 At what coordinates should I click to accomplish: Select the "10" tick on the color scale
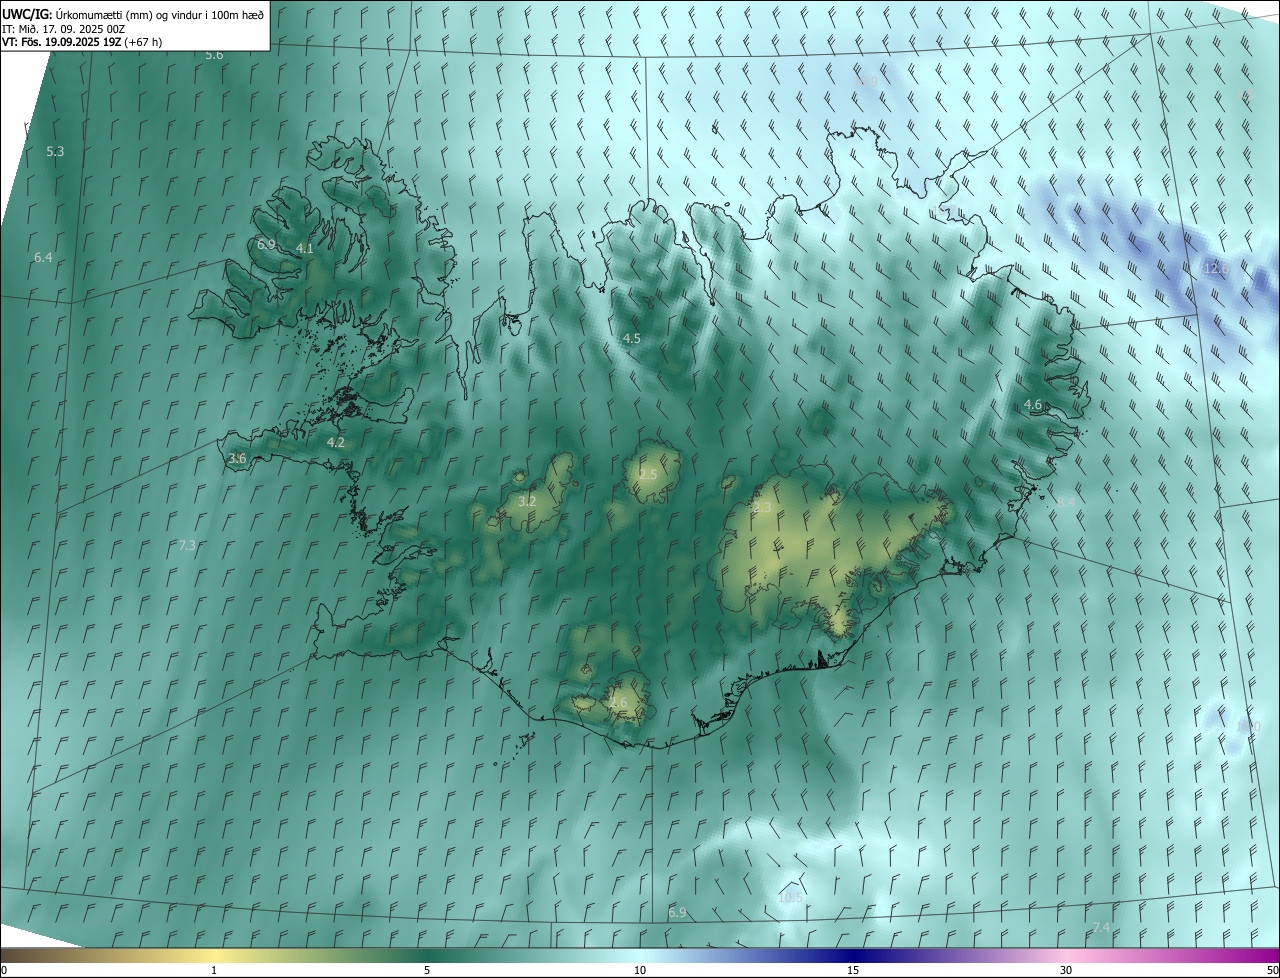click(640, 970)
